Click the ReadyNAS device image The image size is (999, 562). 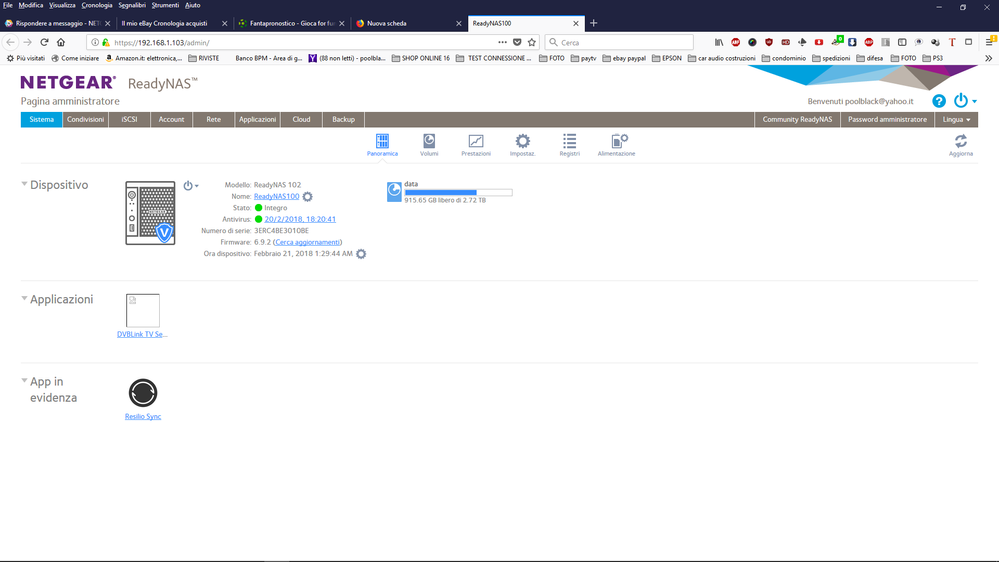point(150,213)
